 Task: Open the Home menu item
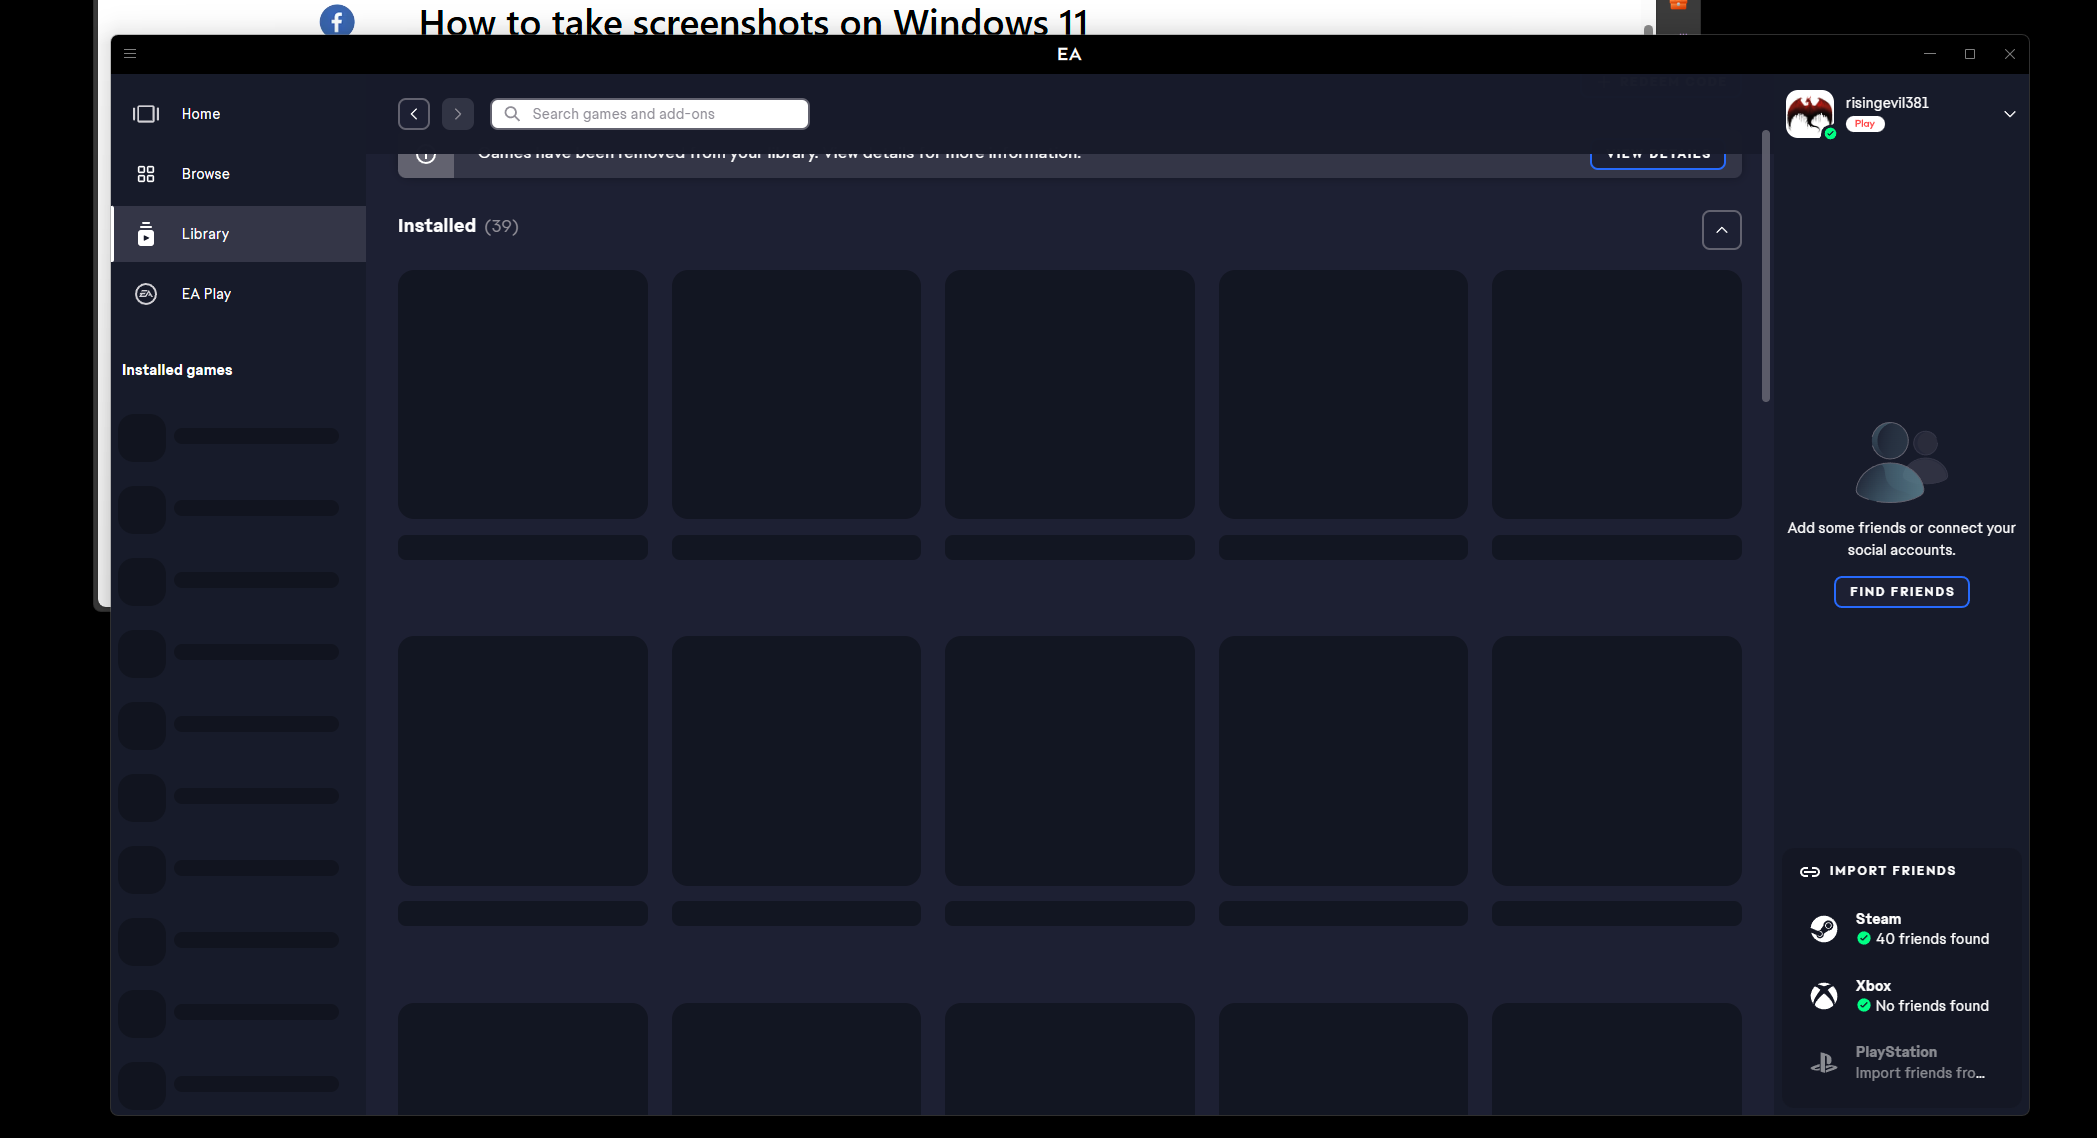pyautogui.click(x=239, y=114)
